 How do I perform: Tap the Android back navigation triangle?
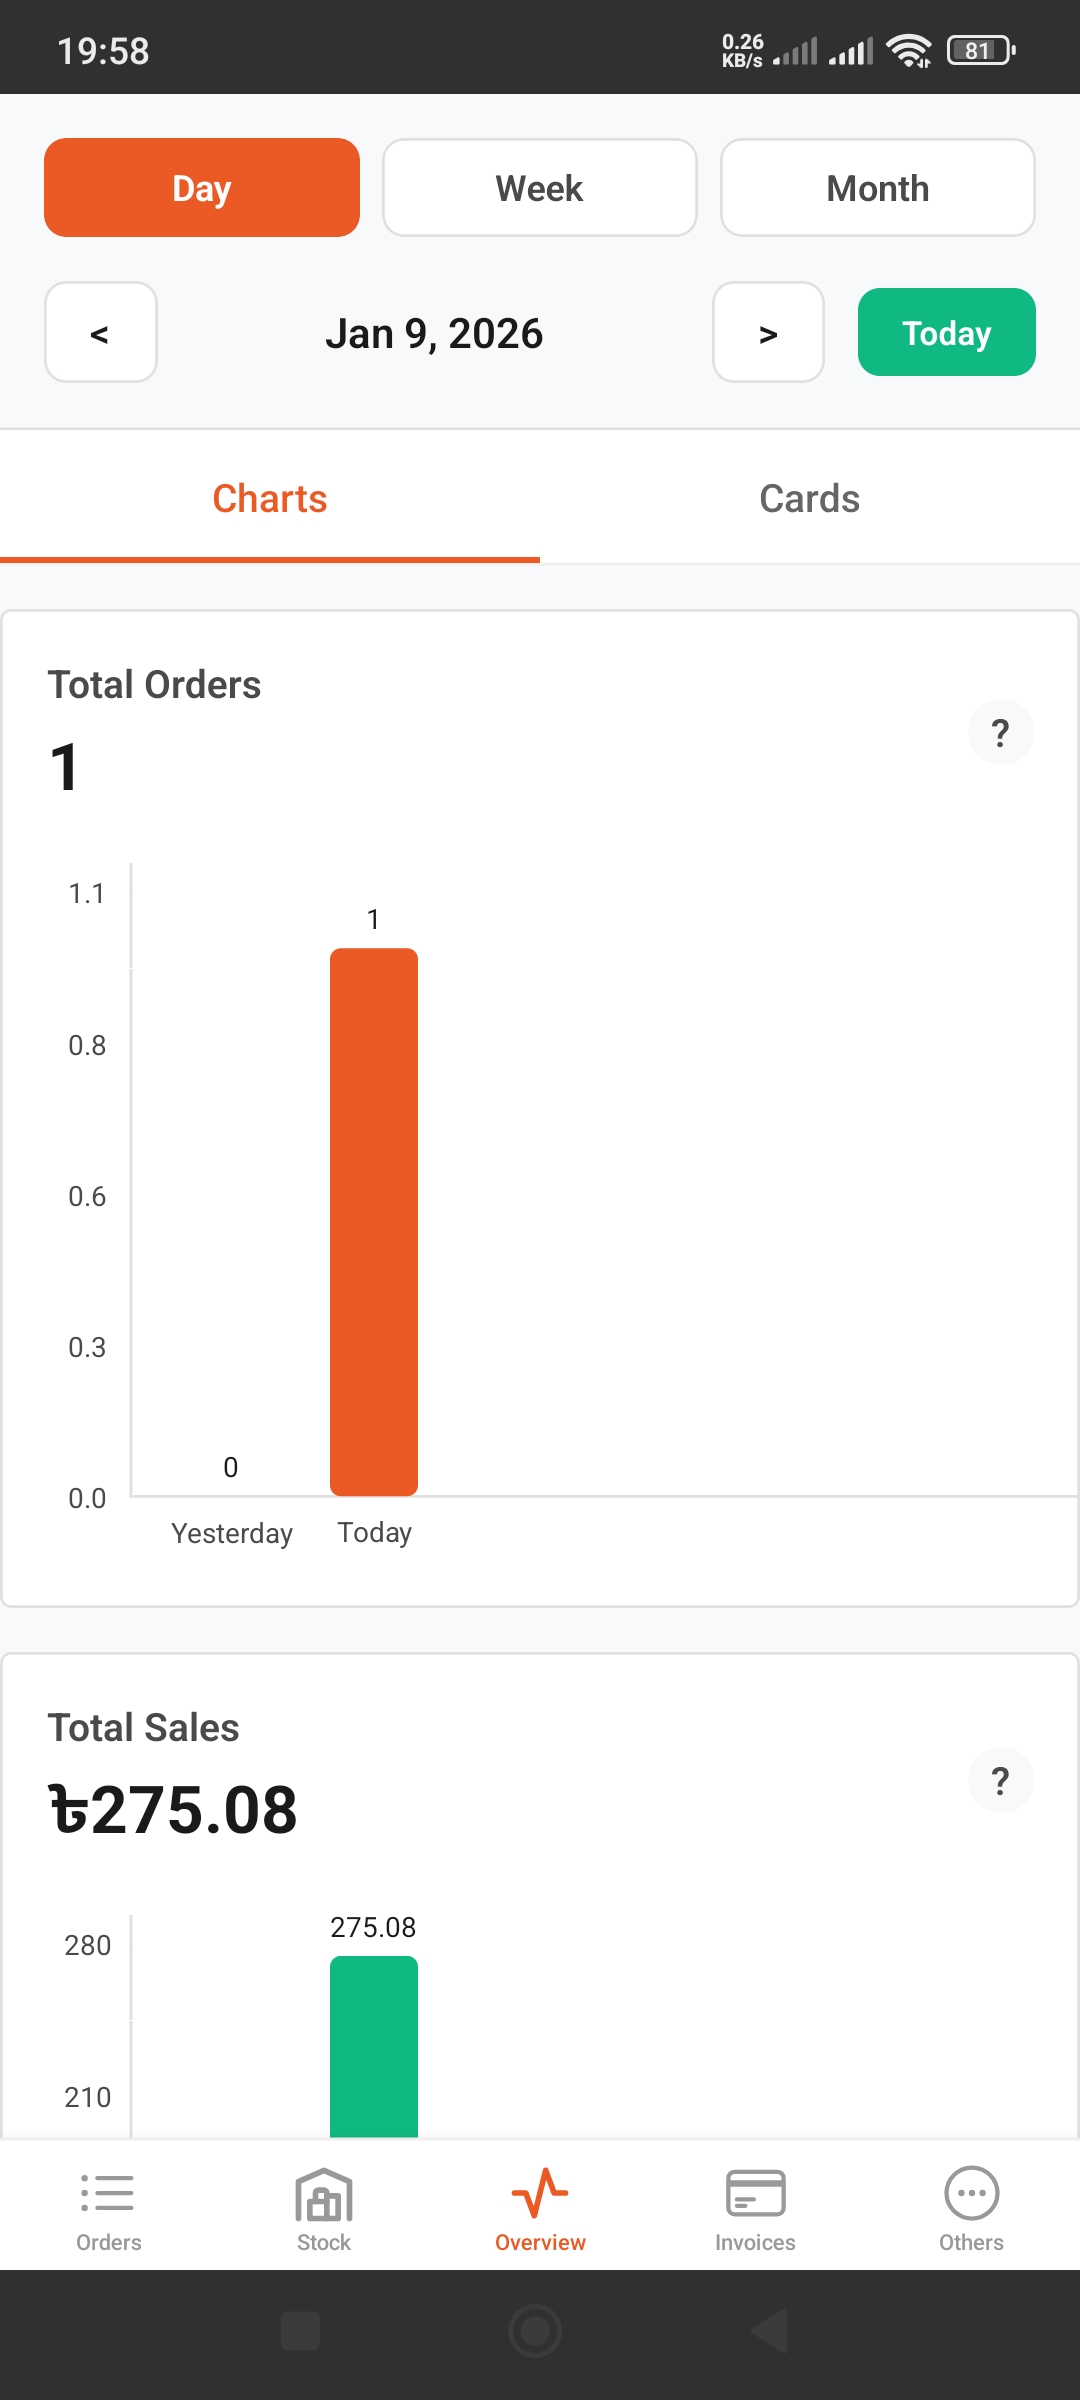tap(768, 2331)
